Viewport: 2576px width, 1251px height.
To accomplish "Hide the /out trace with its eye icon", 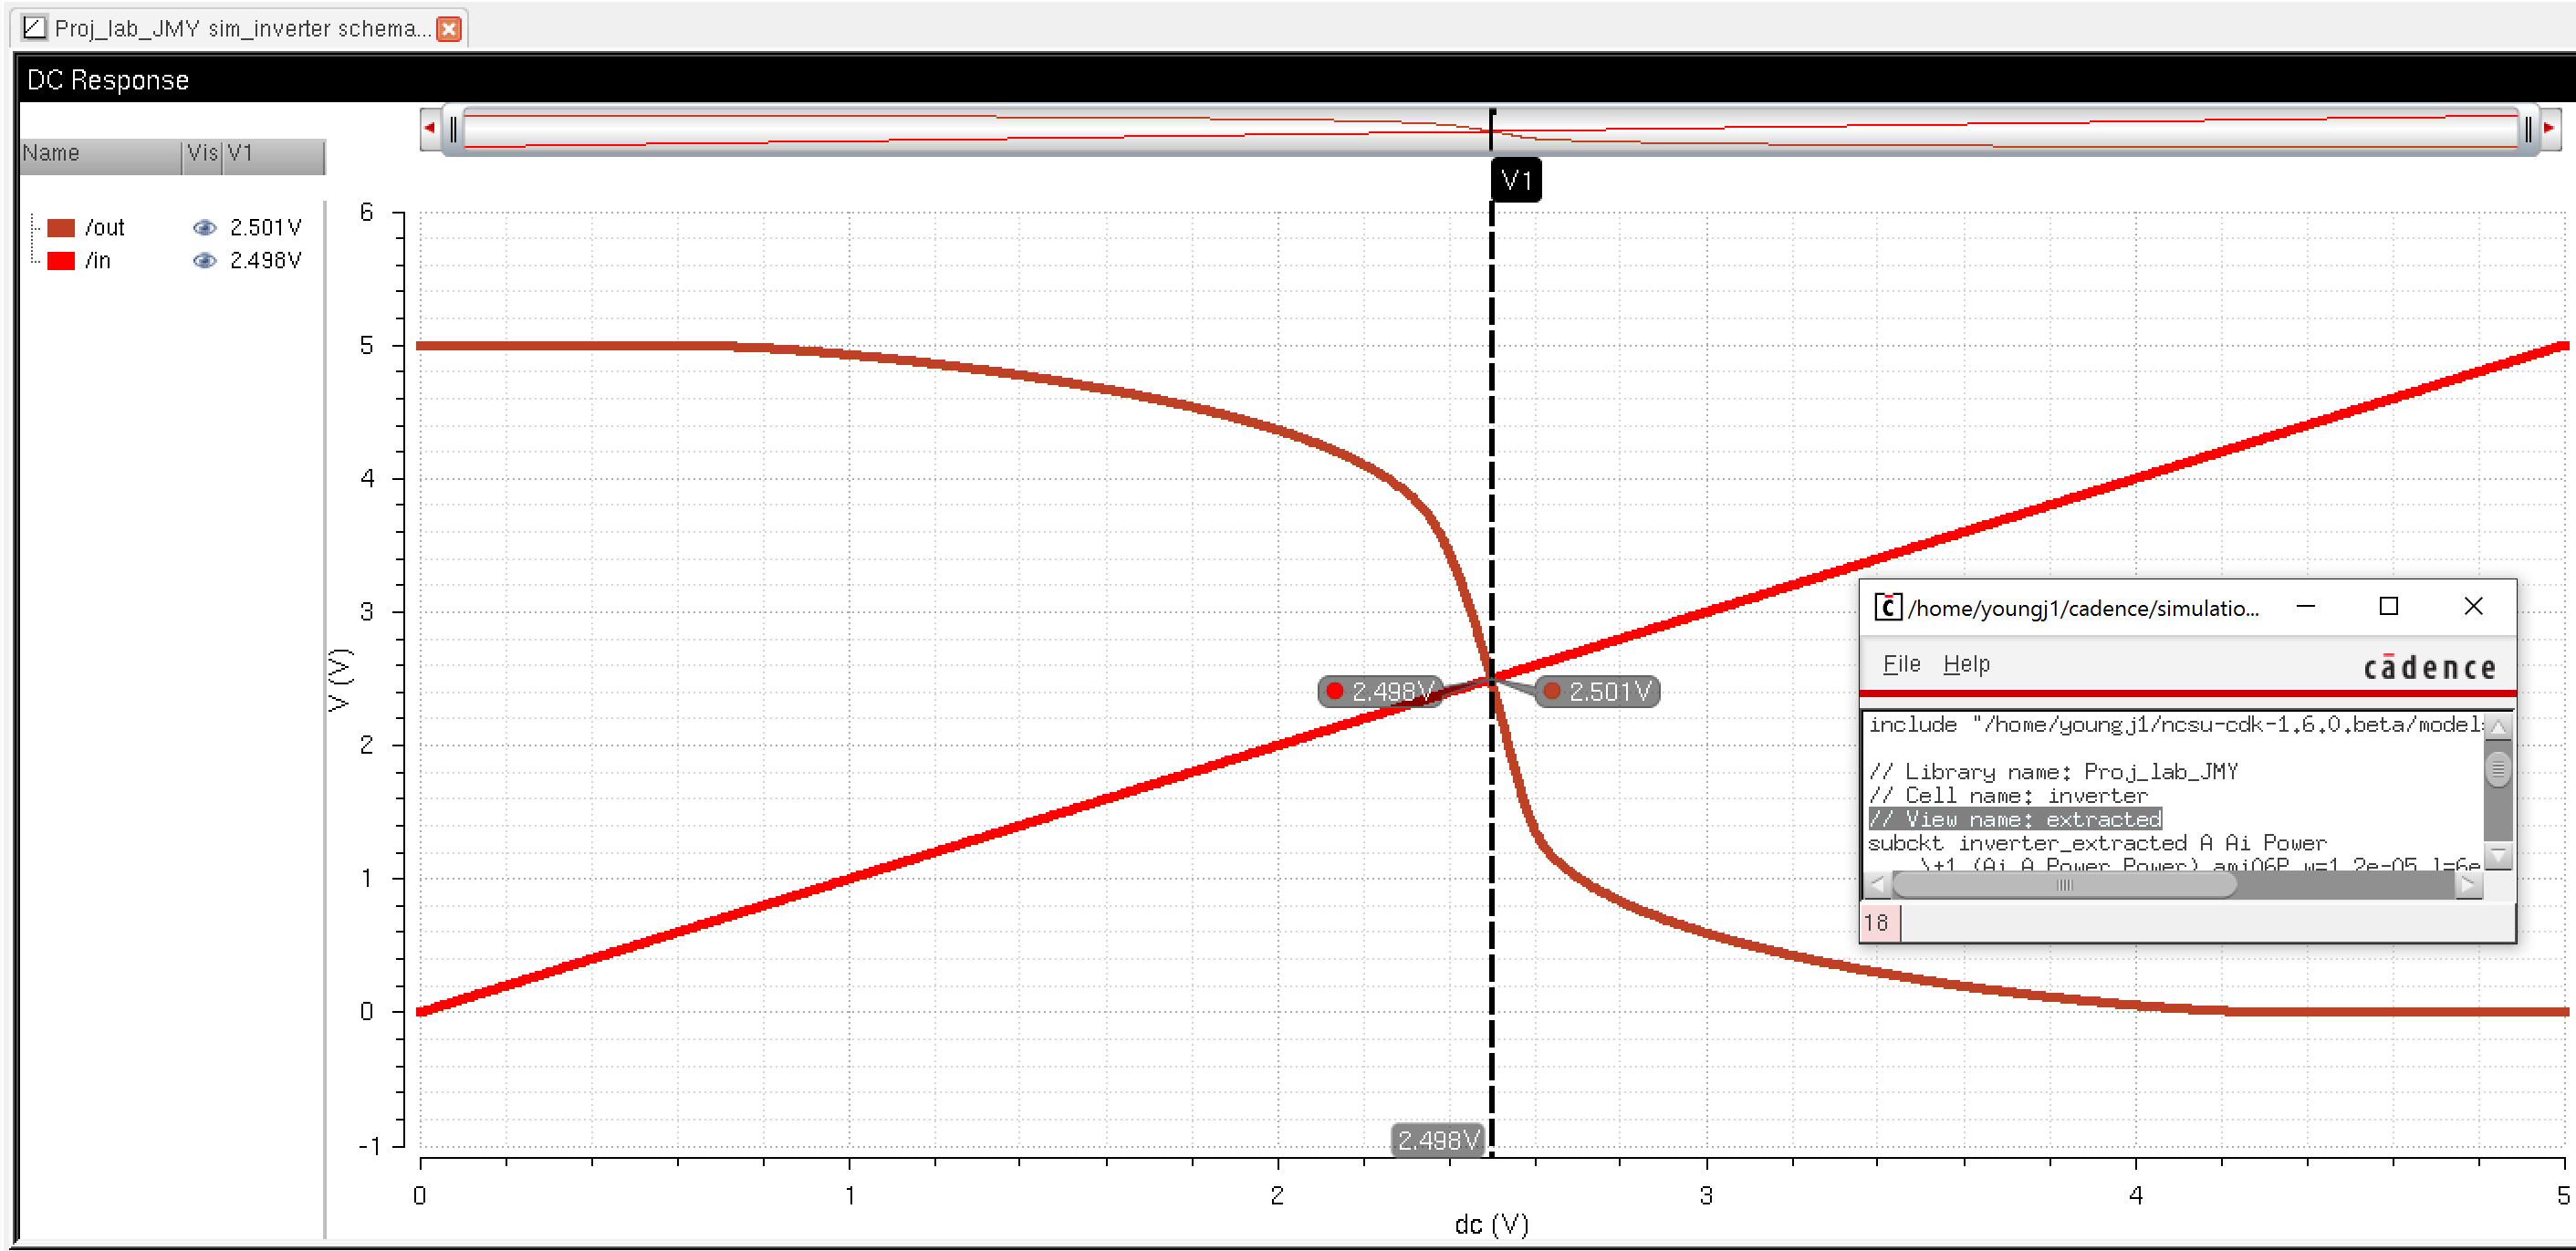I will point(204,228).
